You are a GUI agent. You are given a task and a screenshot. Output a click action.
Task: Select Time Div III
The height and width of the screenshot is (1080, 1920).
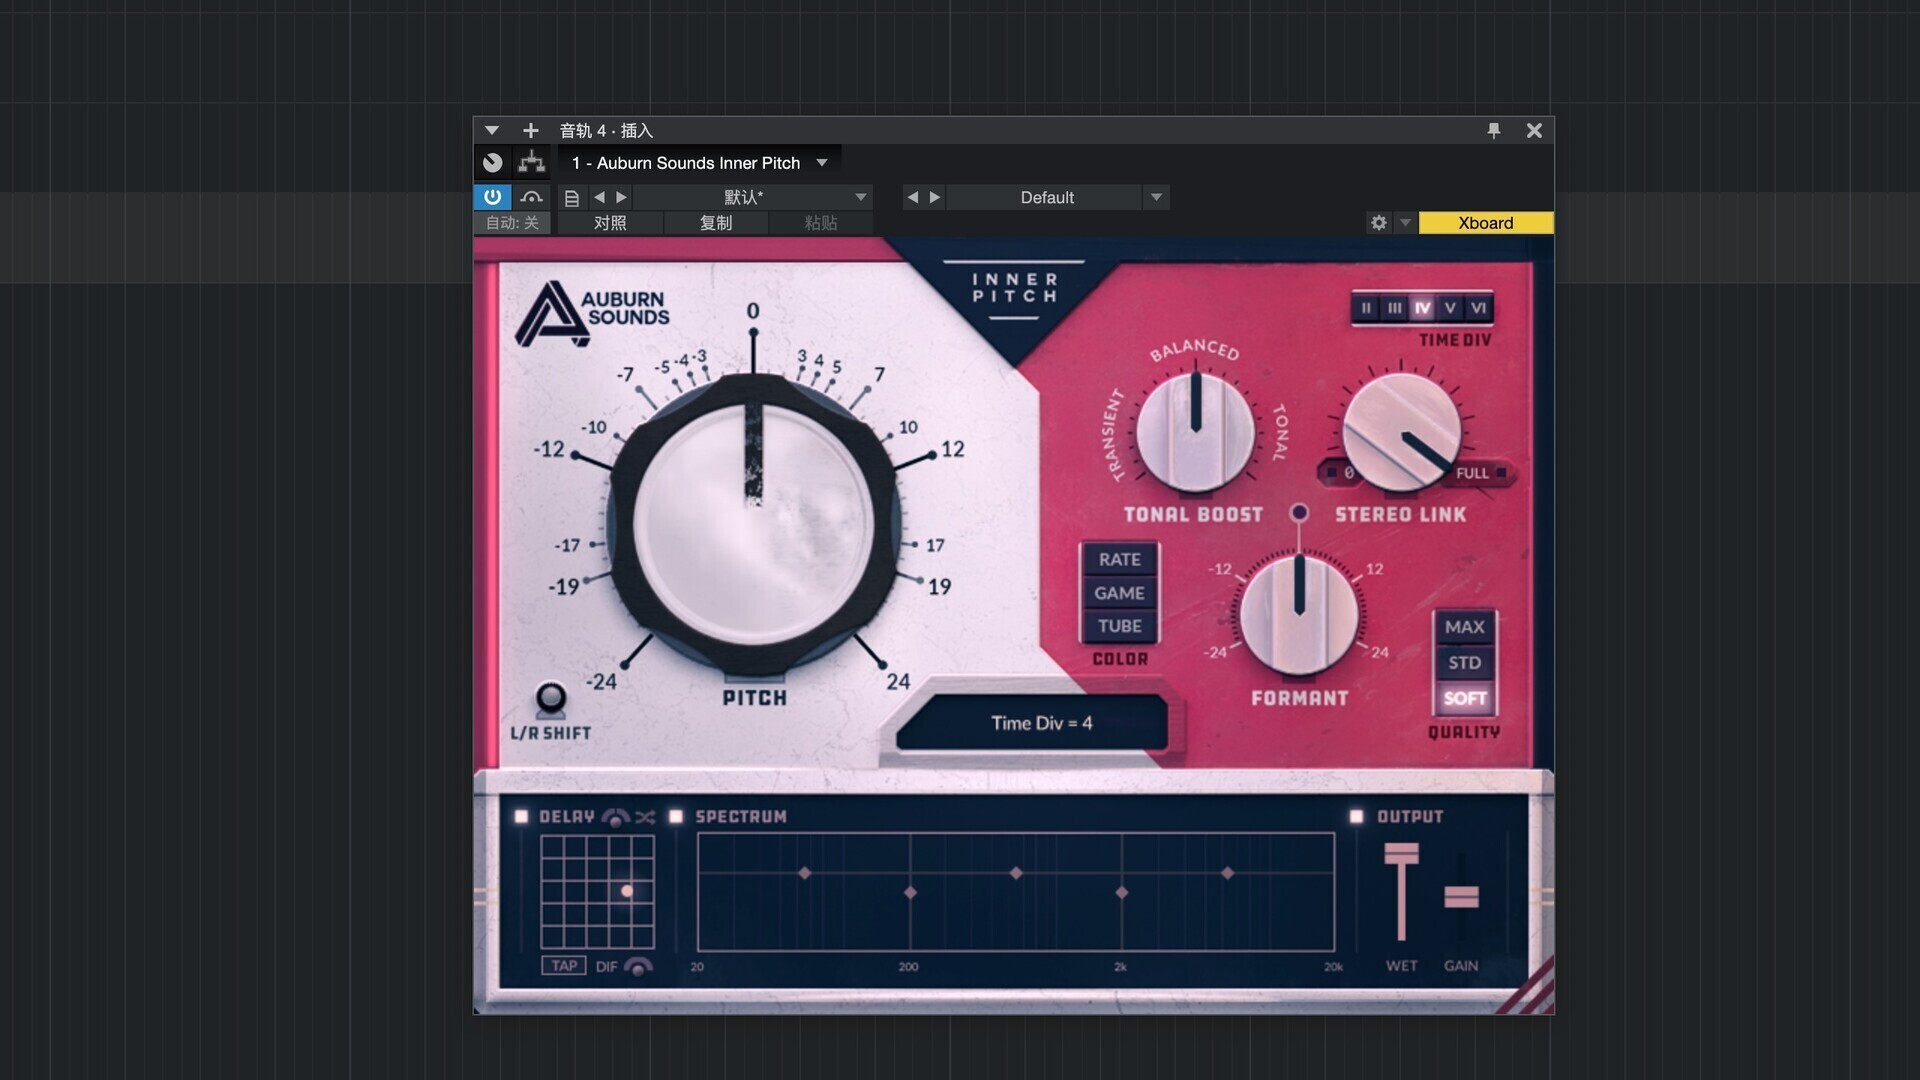1394,308
